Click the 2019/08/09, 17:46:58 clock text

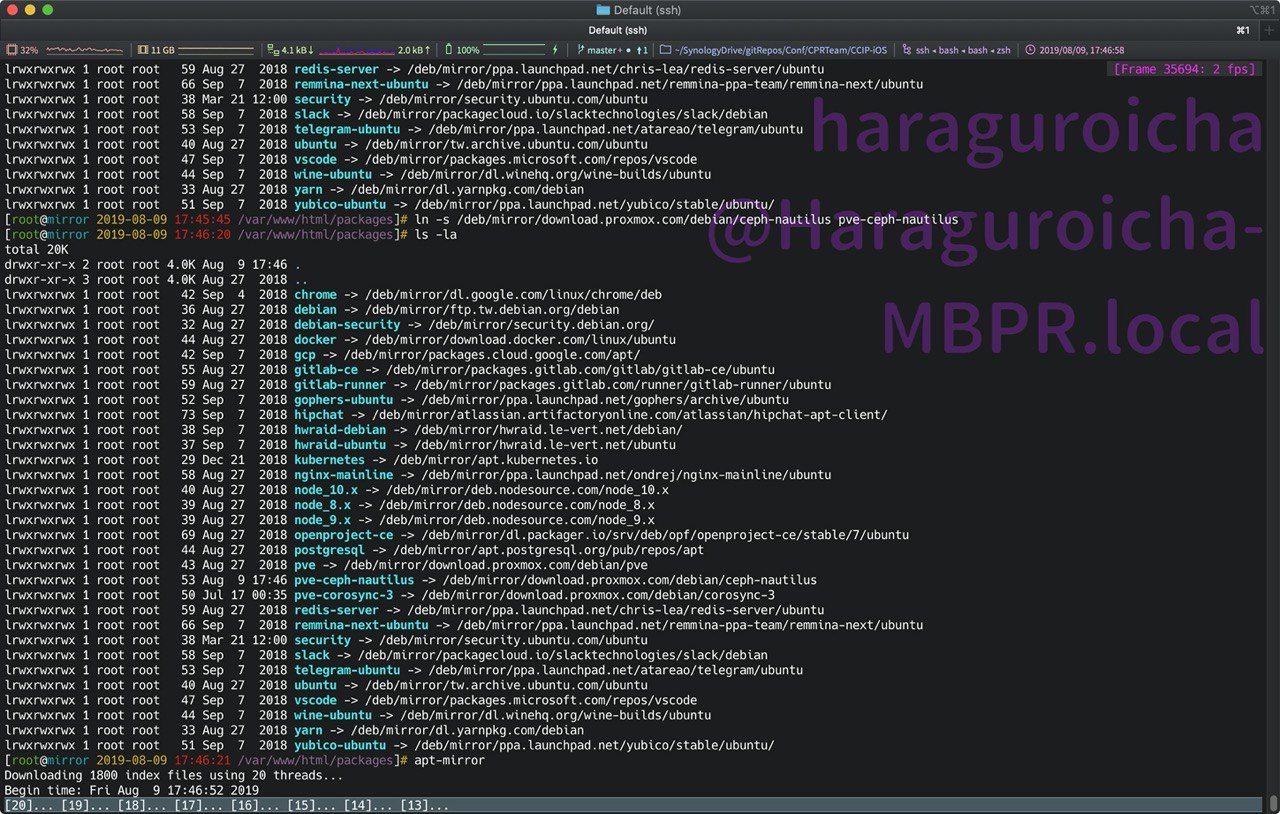[1082, 50]
